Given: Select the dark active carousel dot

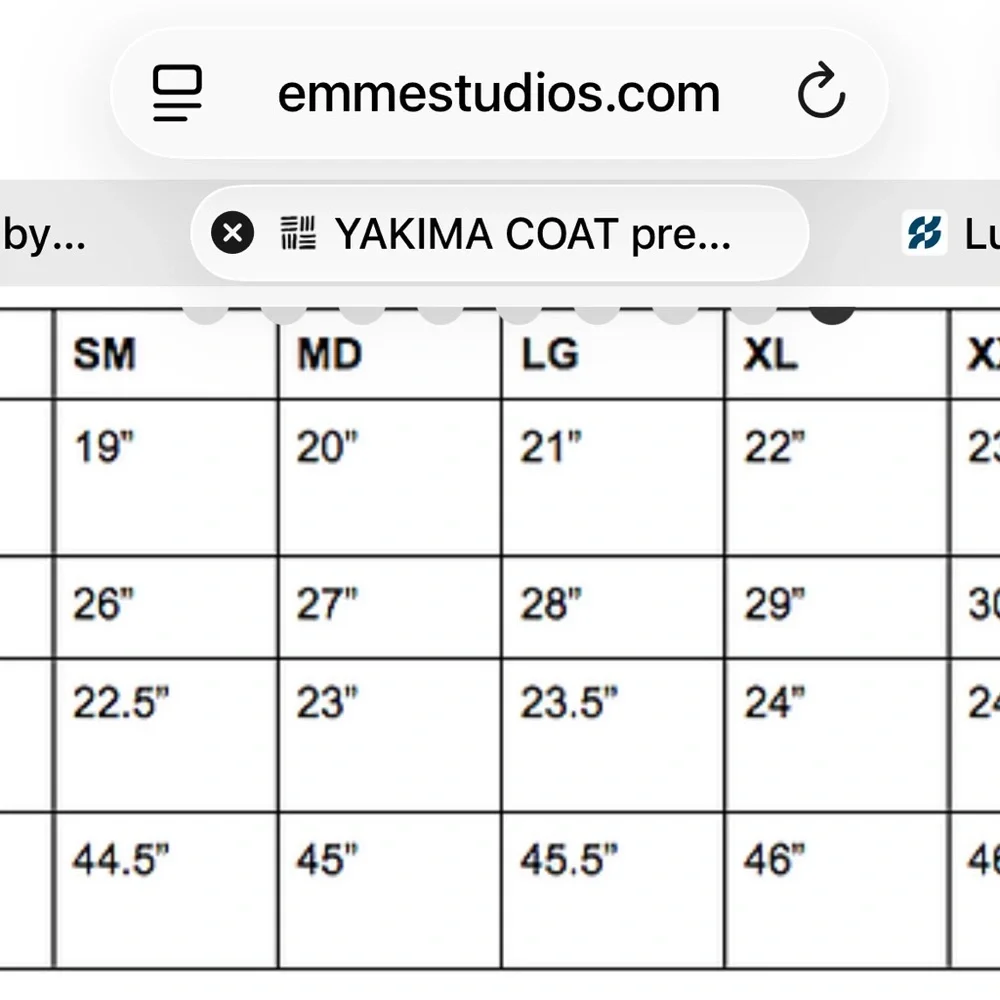Looking at the screenshot, I should pyautogui.click(x=832, y=310).
